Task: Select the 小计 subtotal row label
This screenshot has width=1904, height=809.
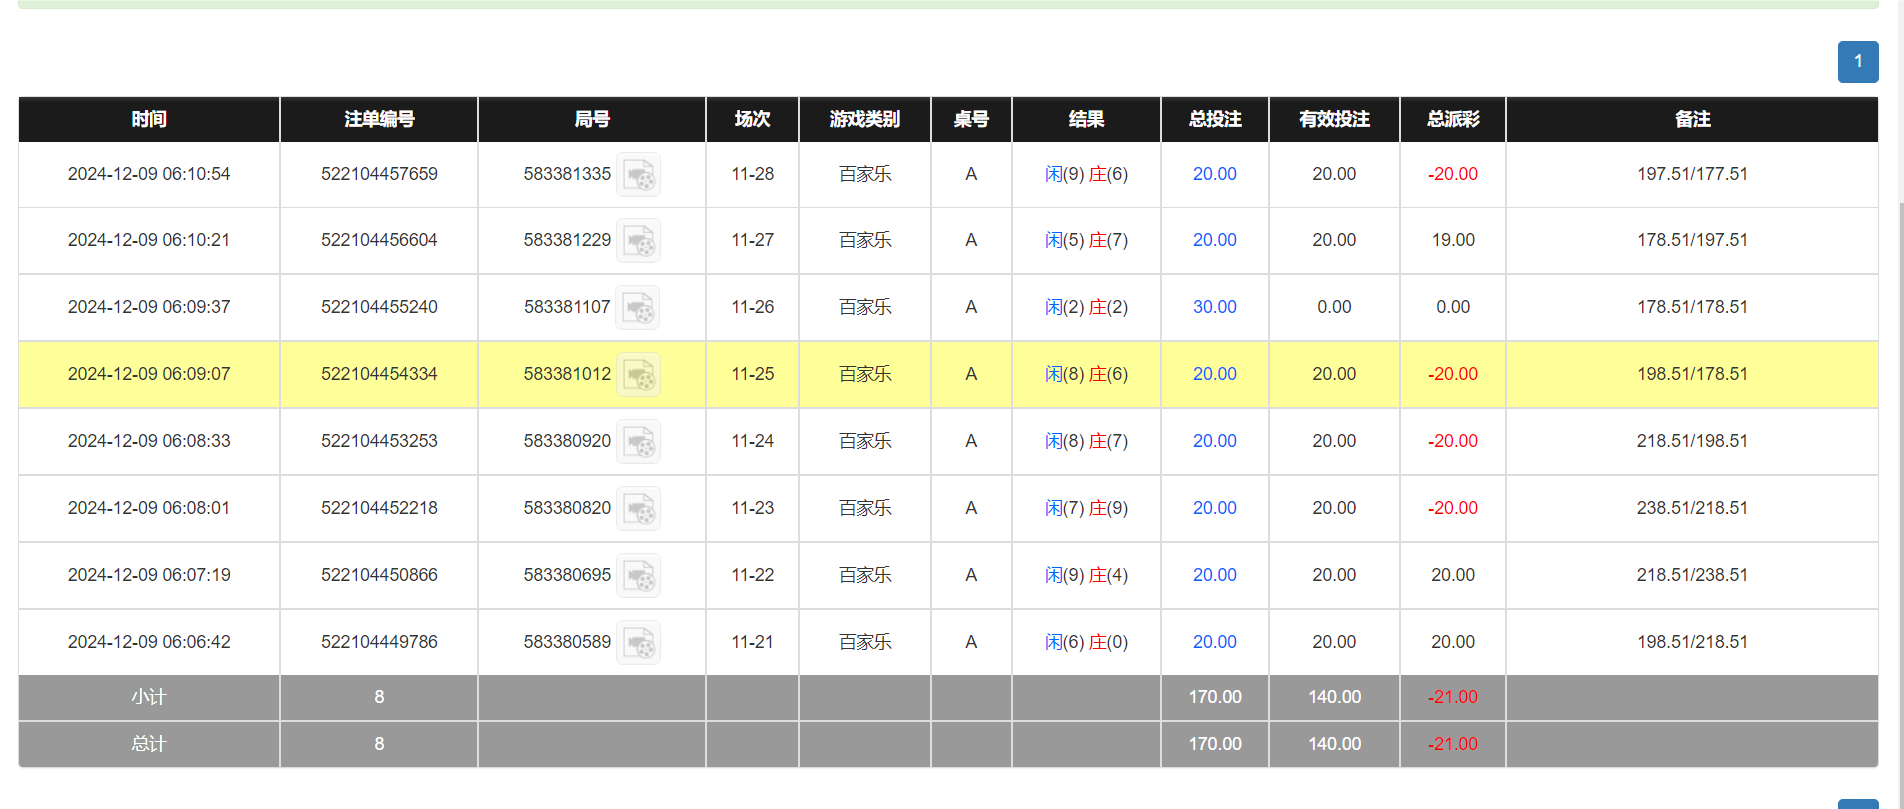Action: point(149,697)
